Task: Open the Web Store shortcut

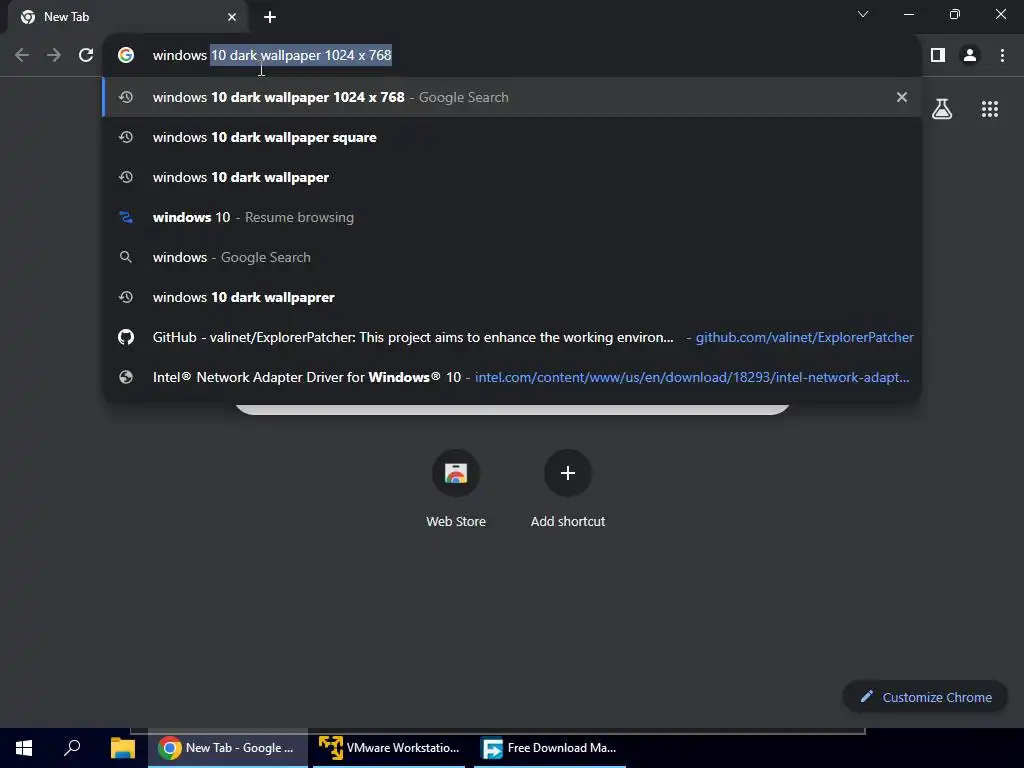Action: pos(456,488)
